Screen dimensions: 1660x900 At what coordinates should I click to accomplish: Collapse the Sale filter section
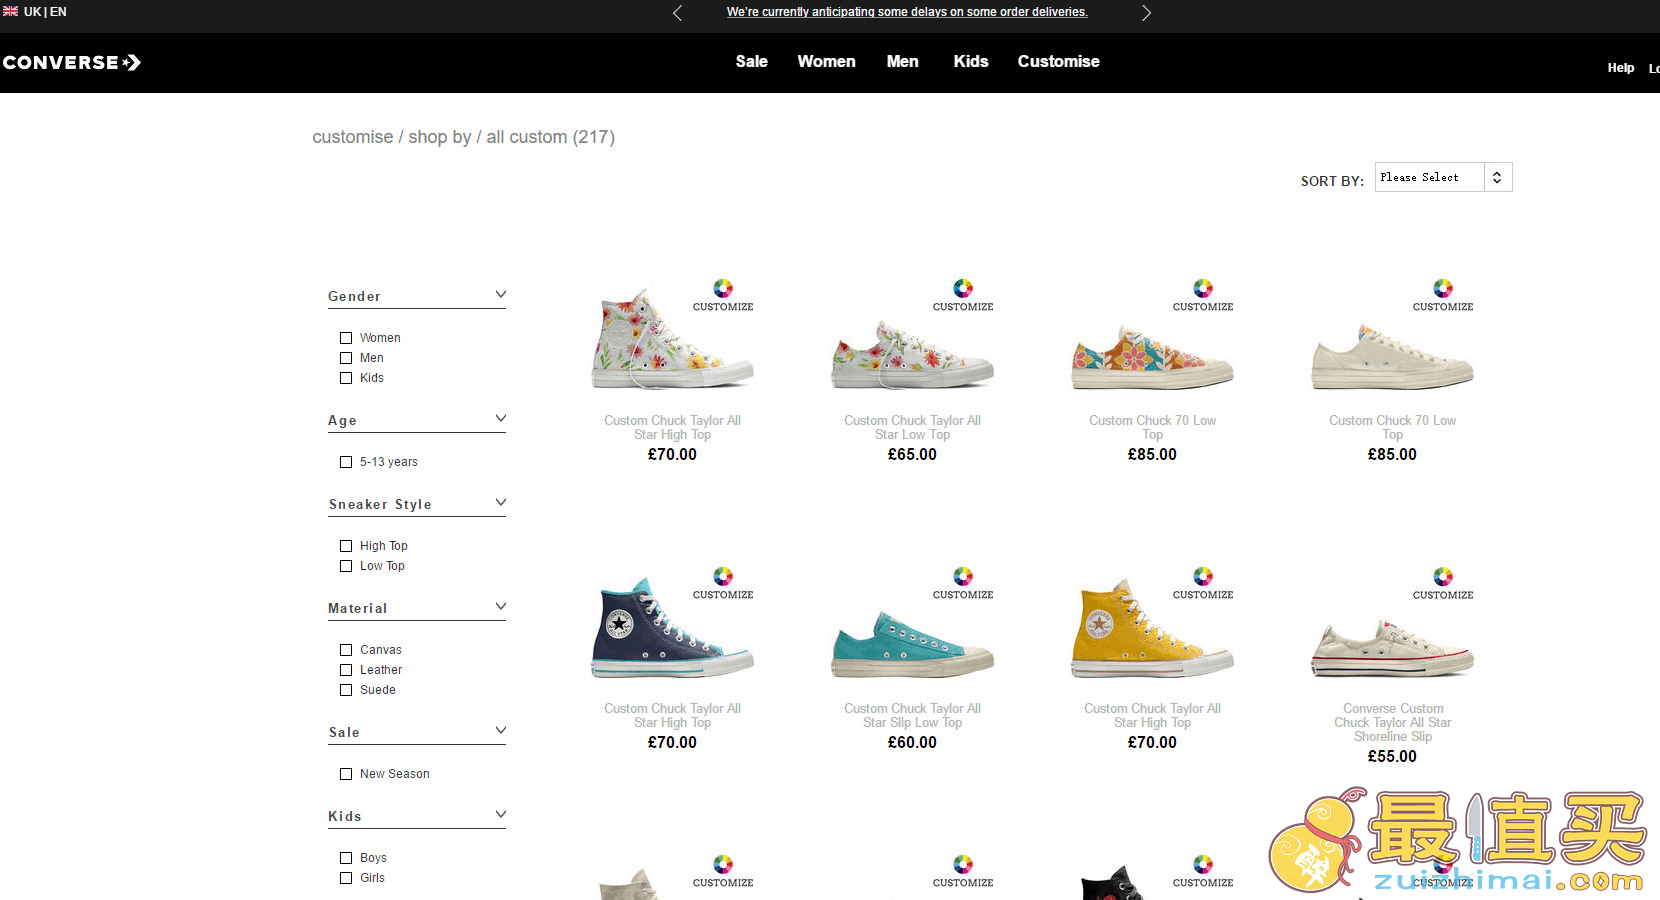pyautogui.click(x=501, y=731)
